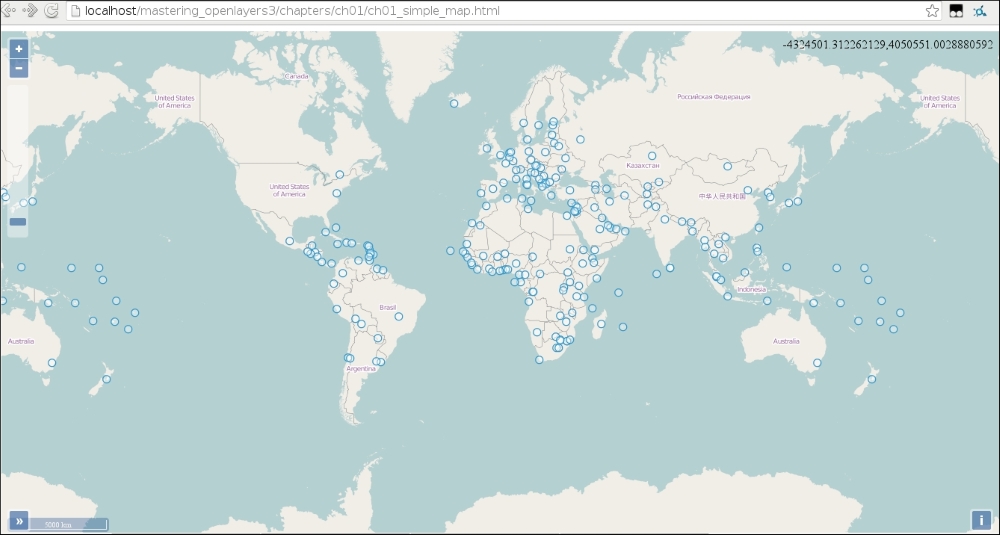Click the mouse position coordinates readout
Screen dimensions: 1000x535
pyautogui.click(x=888, y=45)
